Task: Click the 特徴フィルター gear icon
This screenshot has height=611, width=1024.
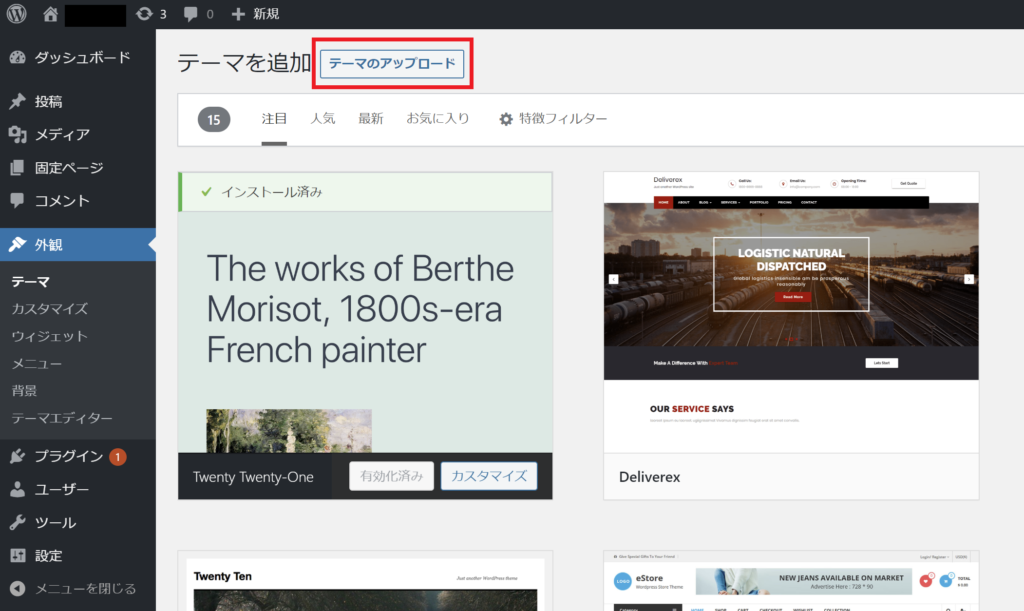Action: click(x=506, y=119)
